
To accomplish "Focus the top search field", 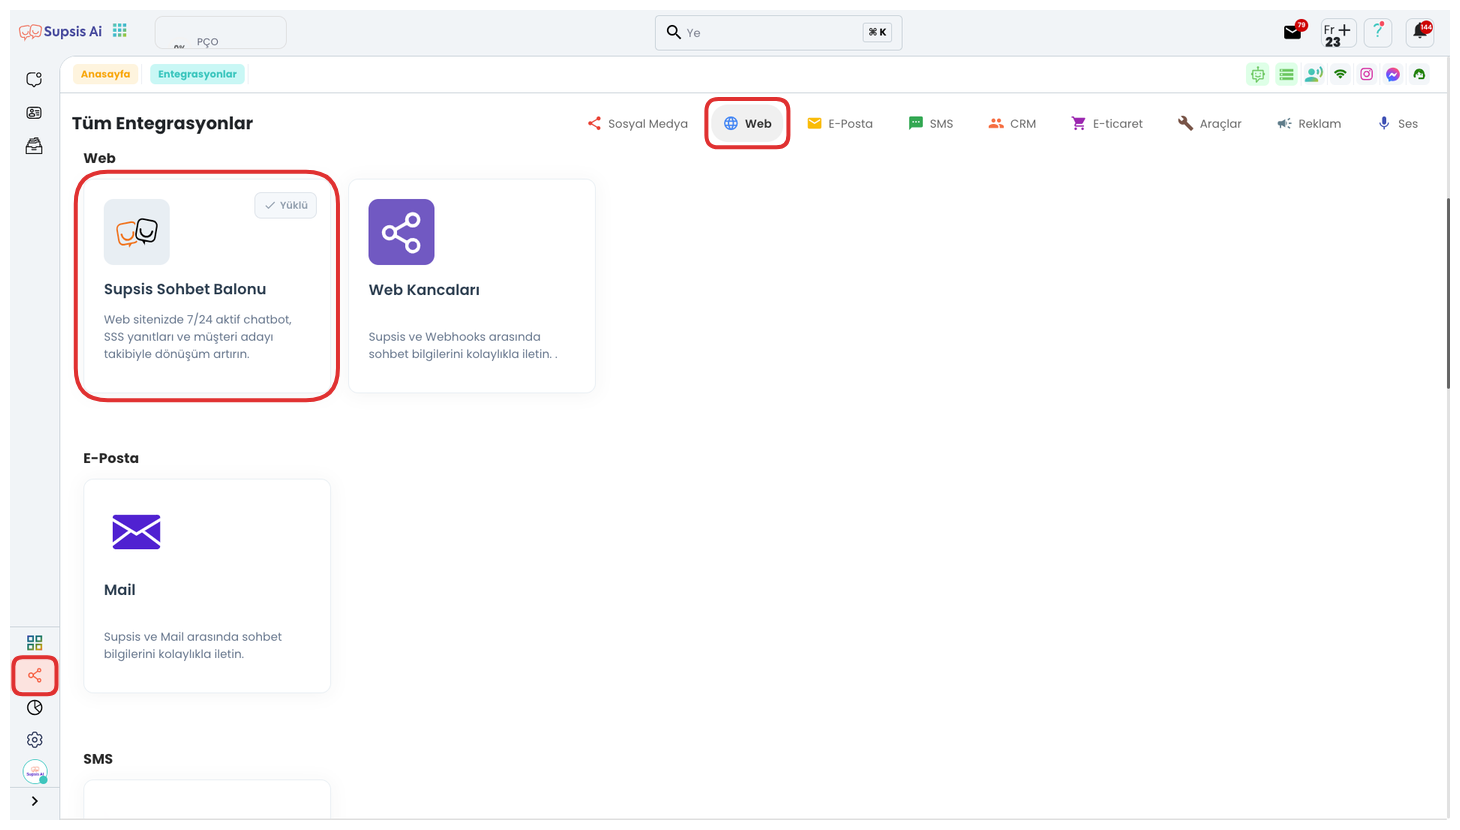I will tap(778, 33).
